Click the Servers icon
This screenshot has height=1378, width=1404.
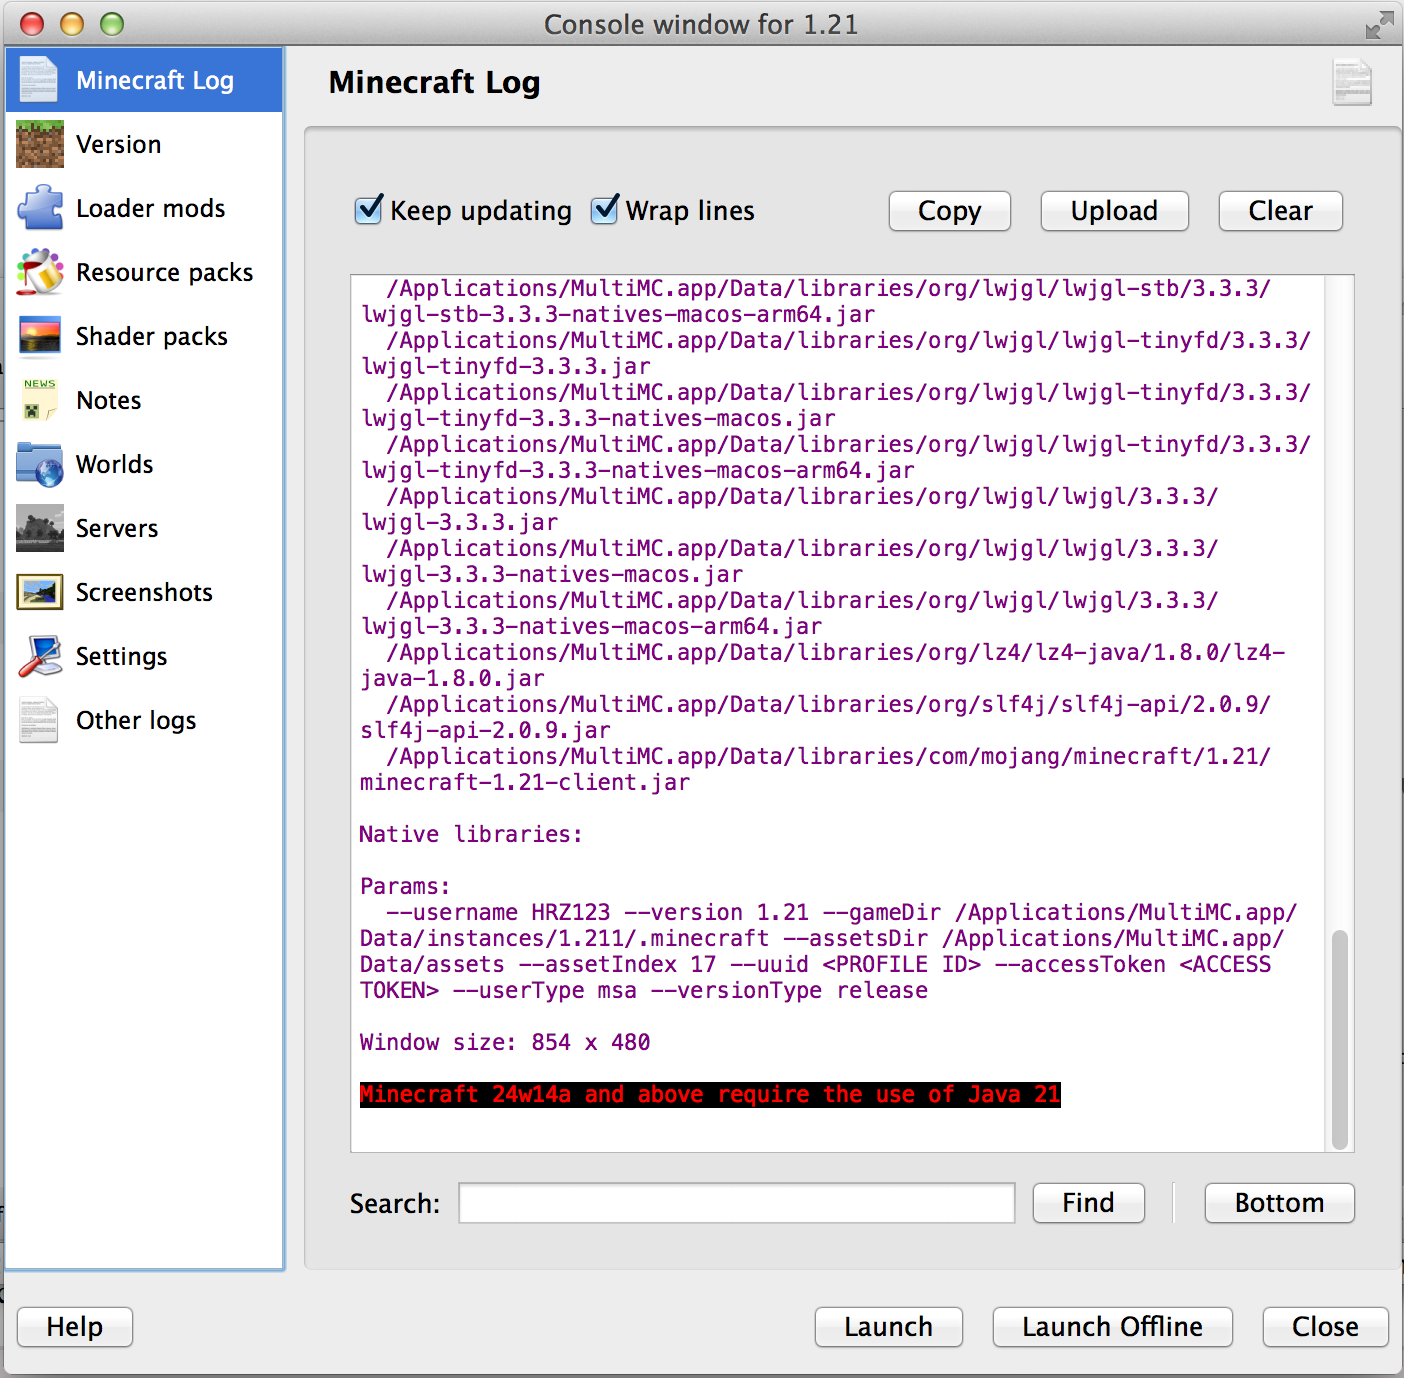tap(40, 528)
